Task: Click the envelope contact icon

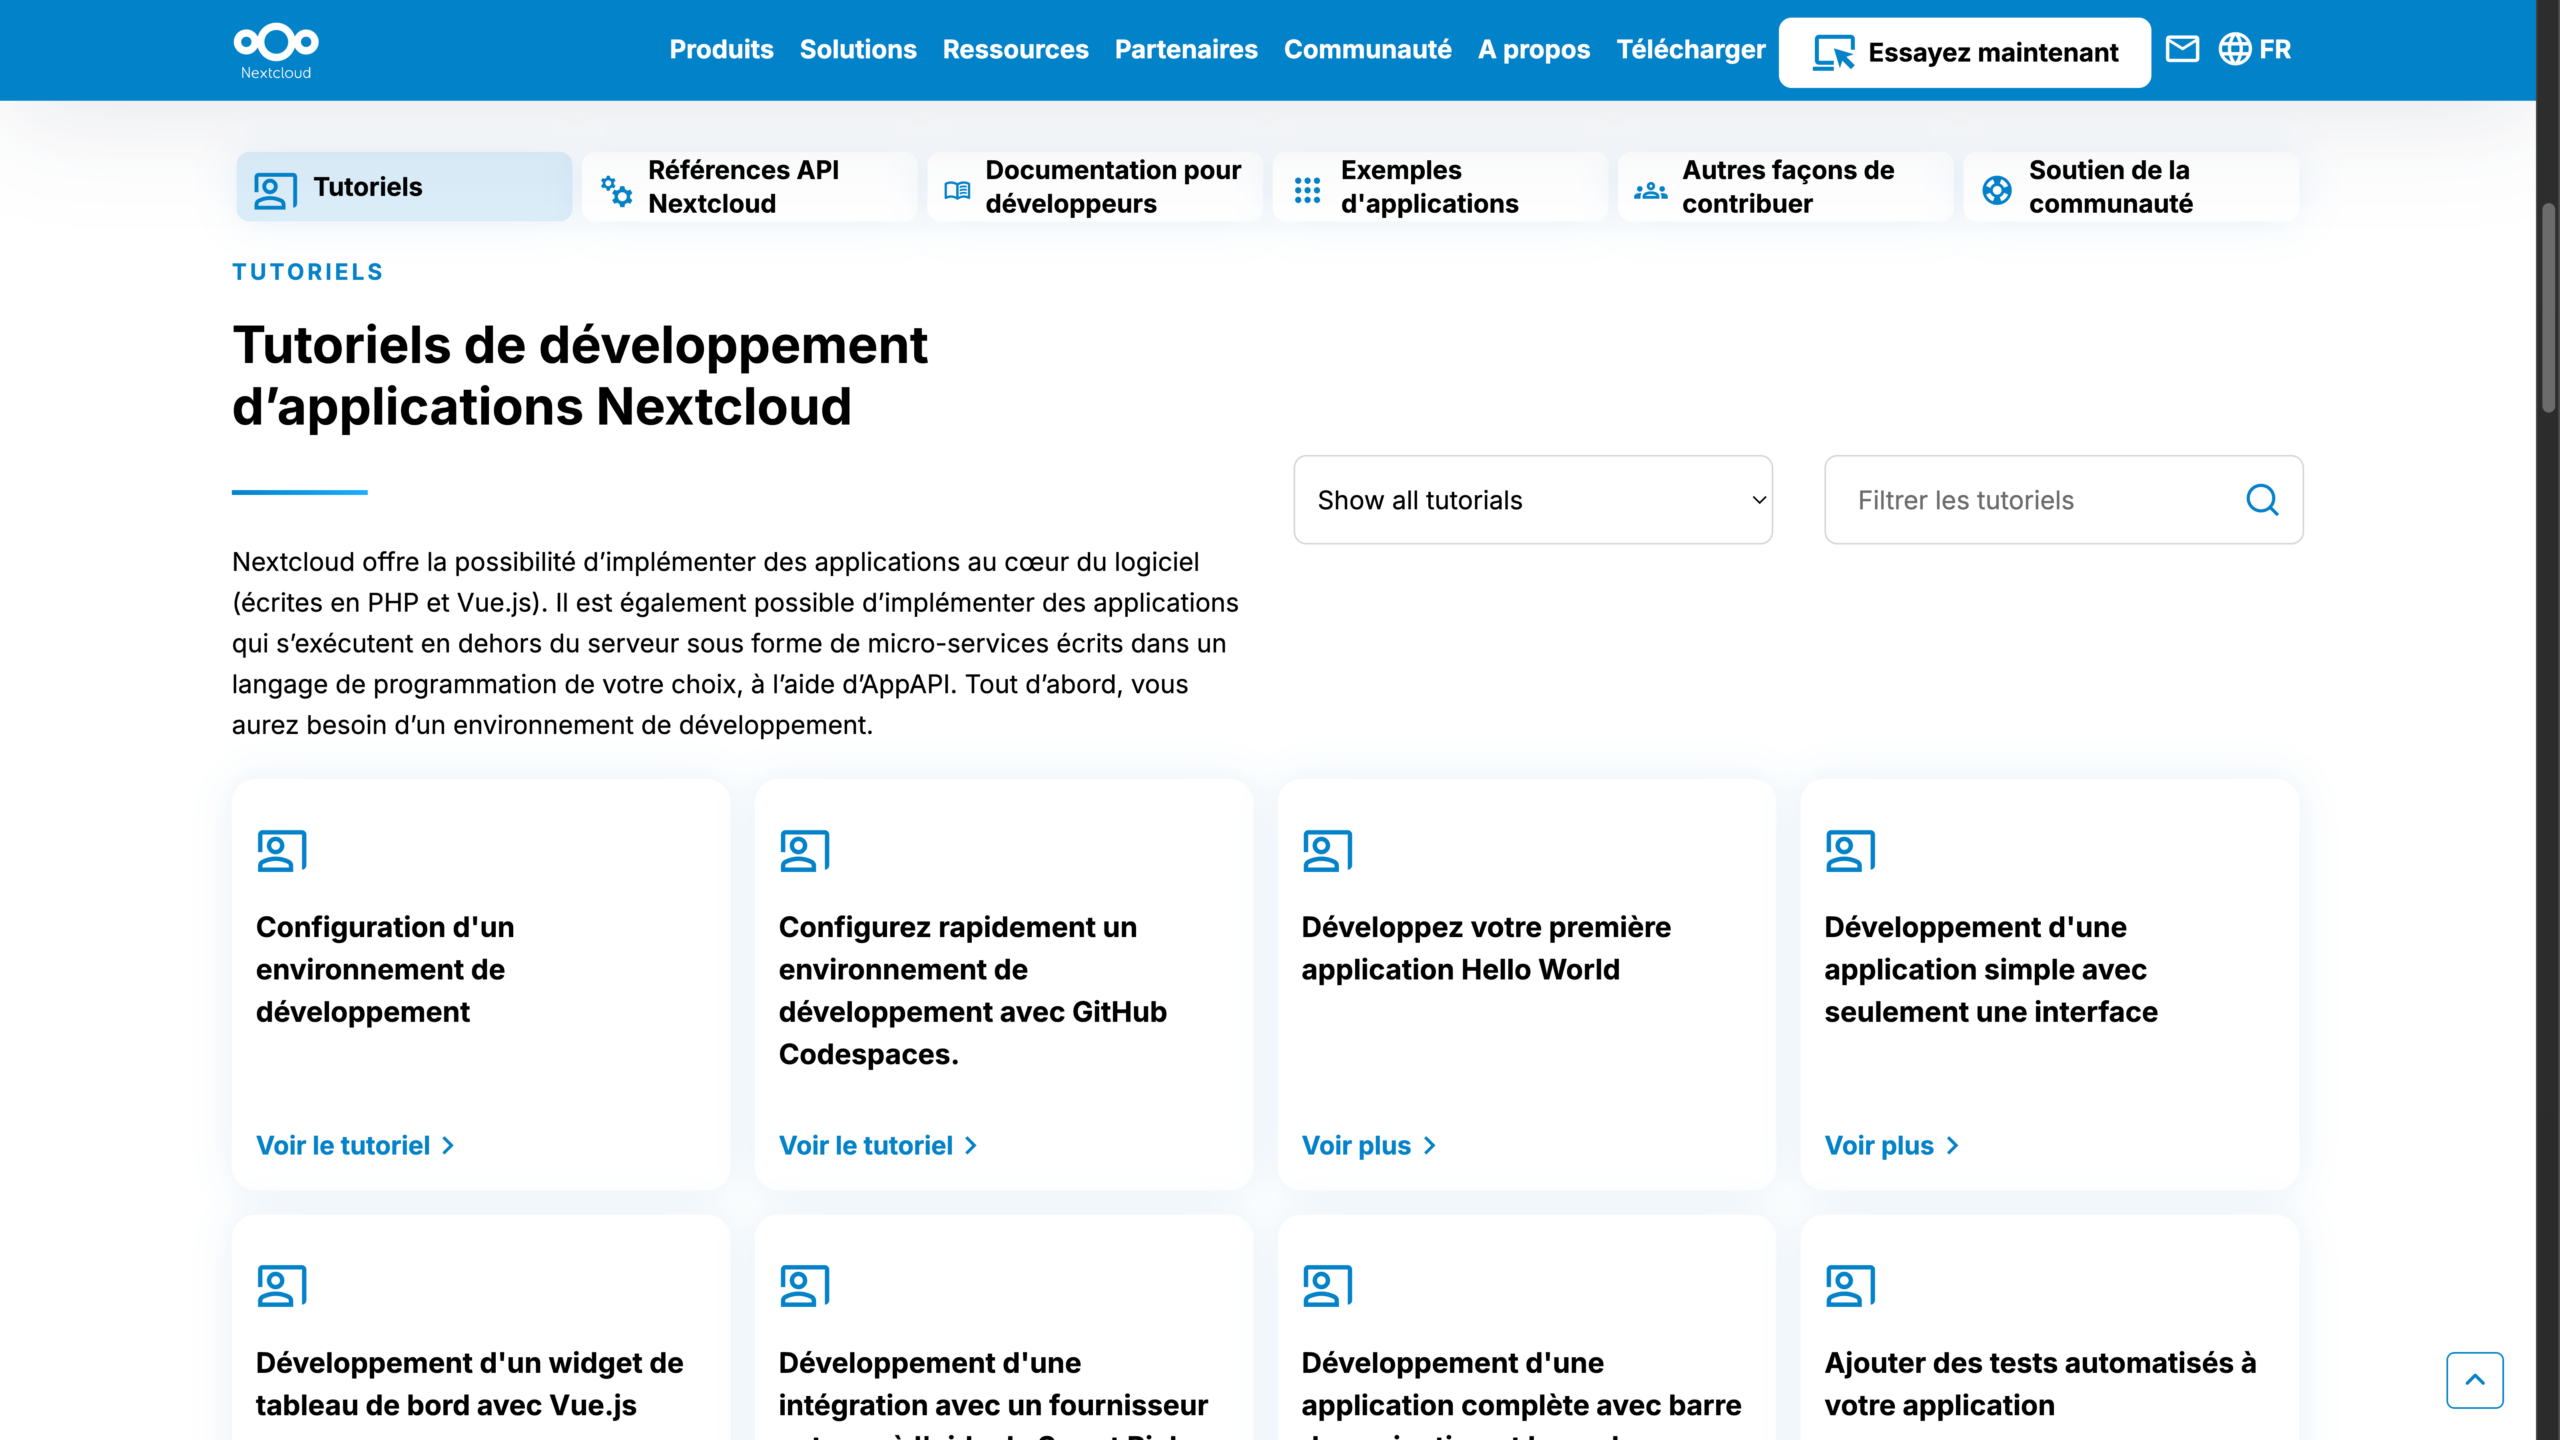Action: [2182, 49]
